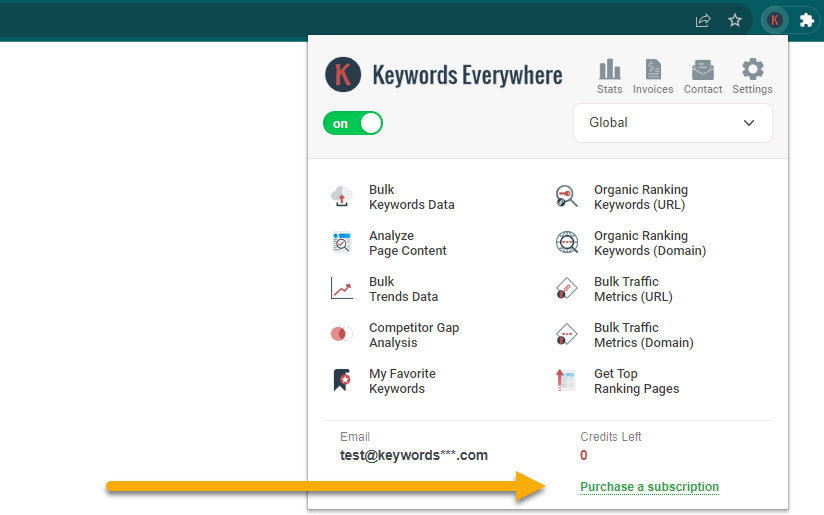Screen dimensions: 824x515
Task: Open Bulk Keywords Data
Action: click(x=411, y=197)
